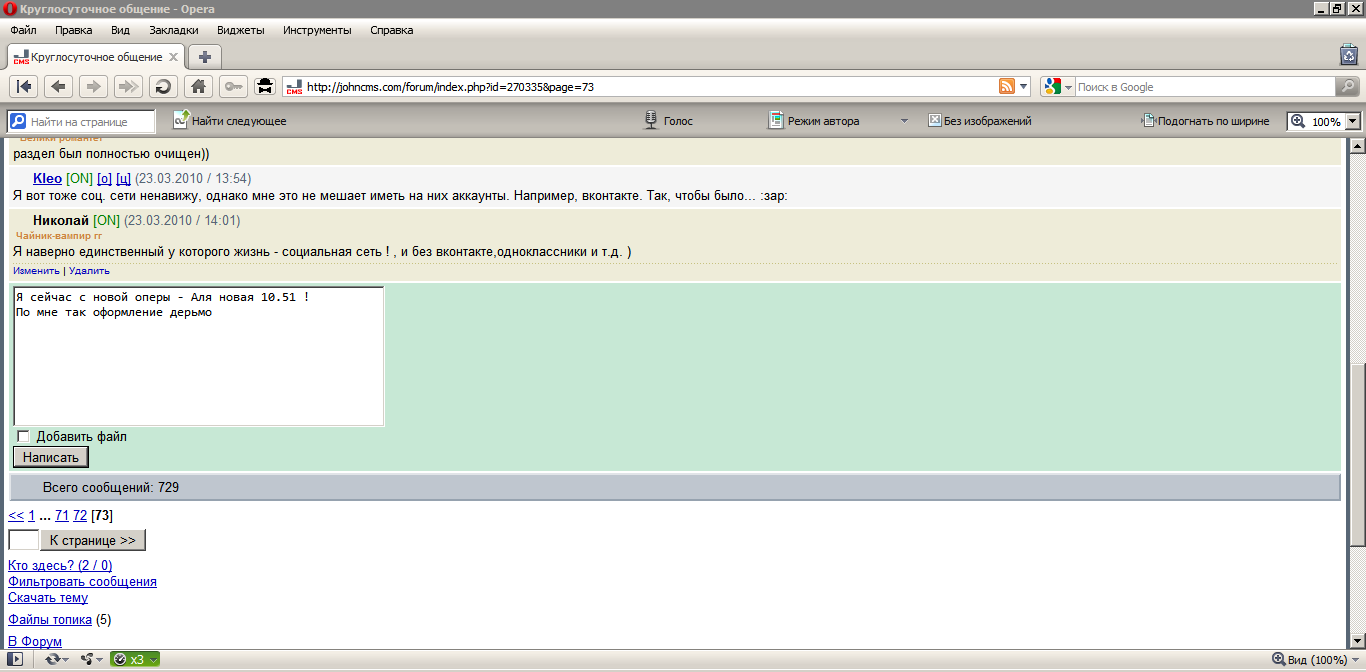Activate the Голос microphone button
The width and height of the screenshot is (1366, 672).
click(x=668, y=121)
